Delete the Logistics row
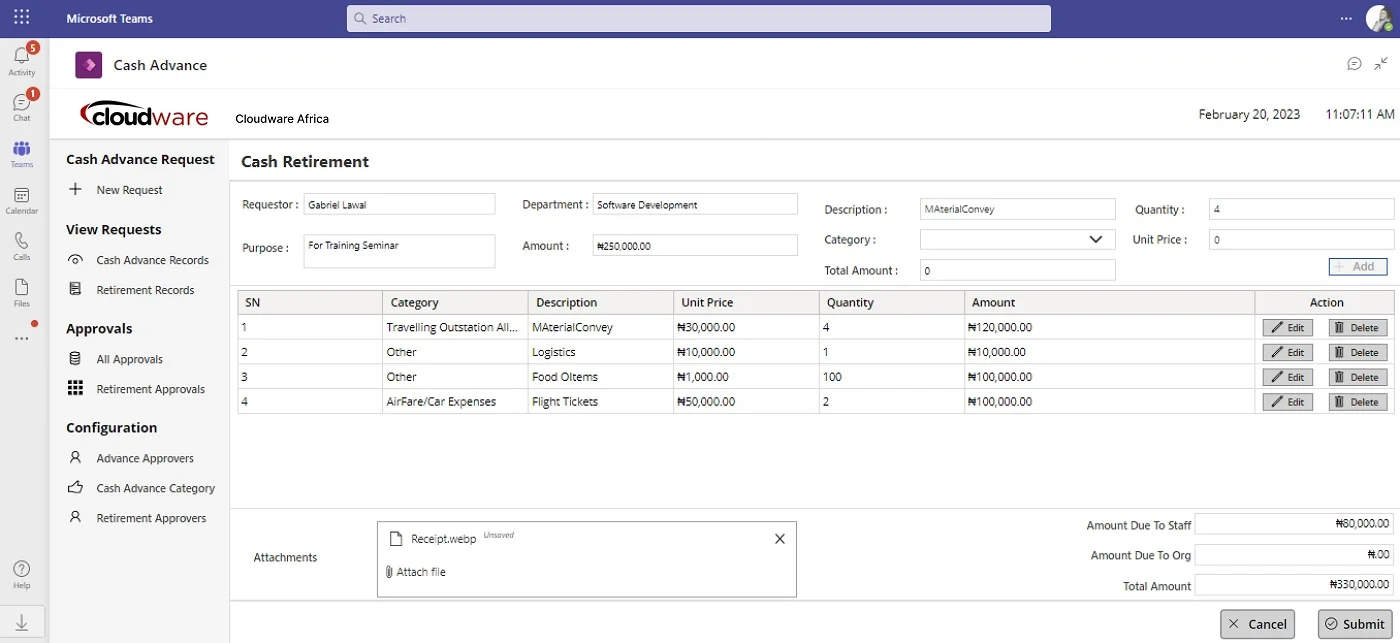Image resolution: width=1400 pixels, height=643 pixels. 1357,353
